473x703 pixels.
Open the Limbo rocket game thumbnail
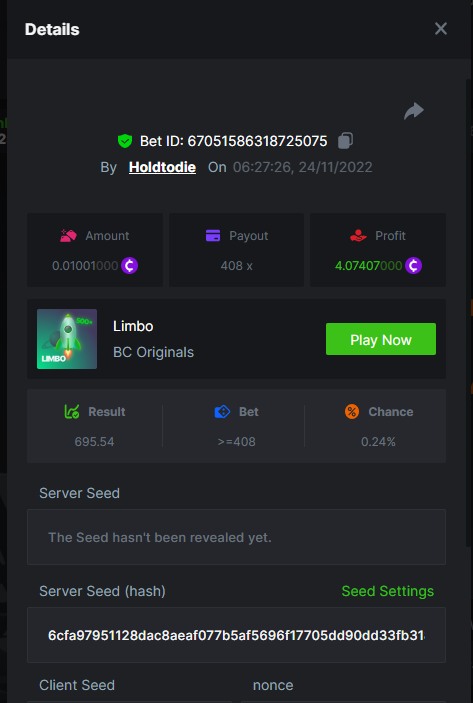click(x=67, y=339)
